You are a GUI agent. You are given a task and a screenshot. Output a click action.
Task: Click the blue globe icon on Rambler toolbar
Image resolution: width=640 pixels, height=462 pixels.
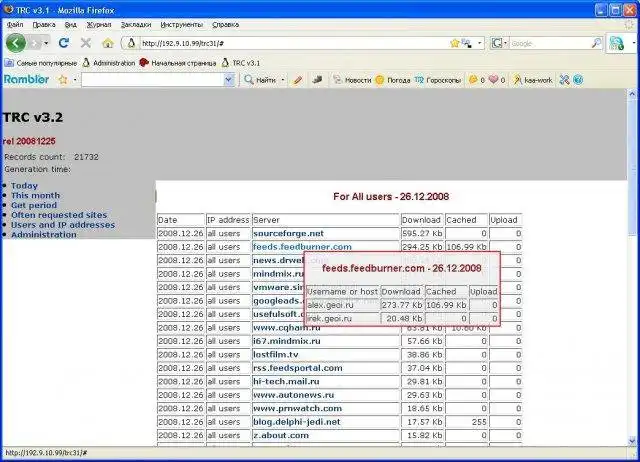(x=578, y=80)
